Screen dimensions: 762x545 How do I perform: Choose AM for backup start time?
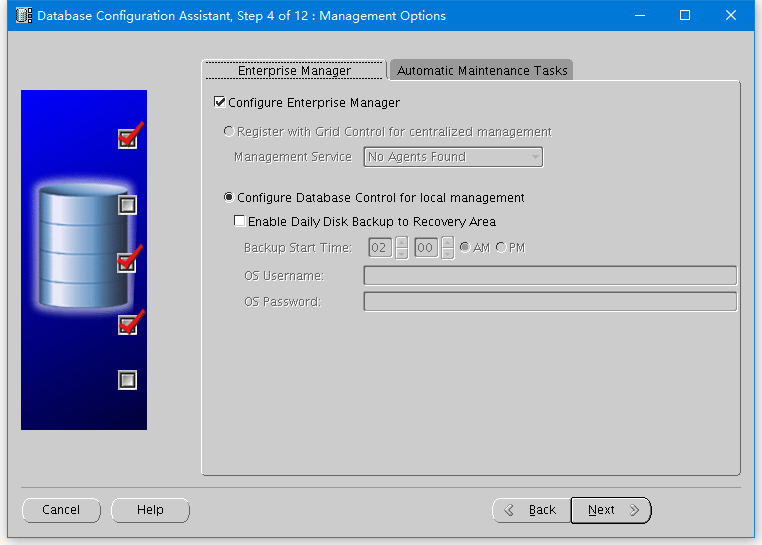tap(465, 247)
